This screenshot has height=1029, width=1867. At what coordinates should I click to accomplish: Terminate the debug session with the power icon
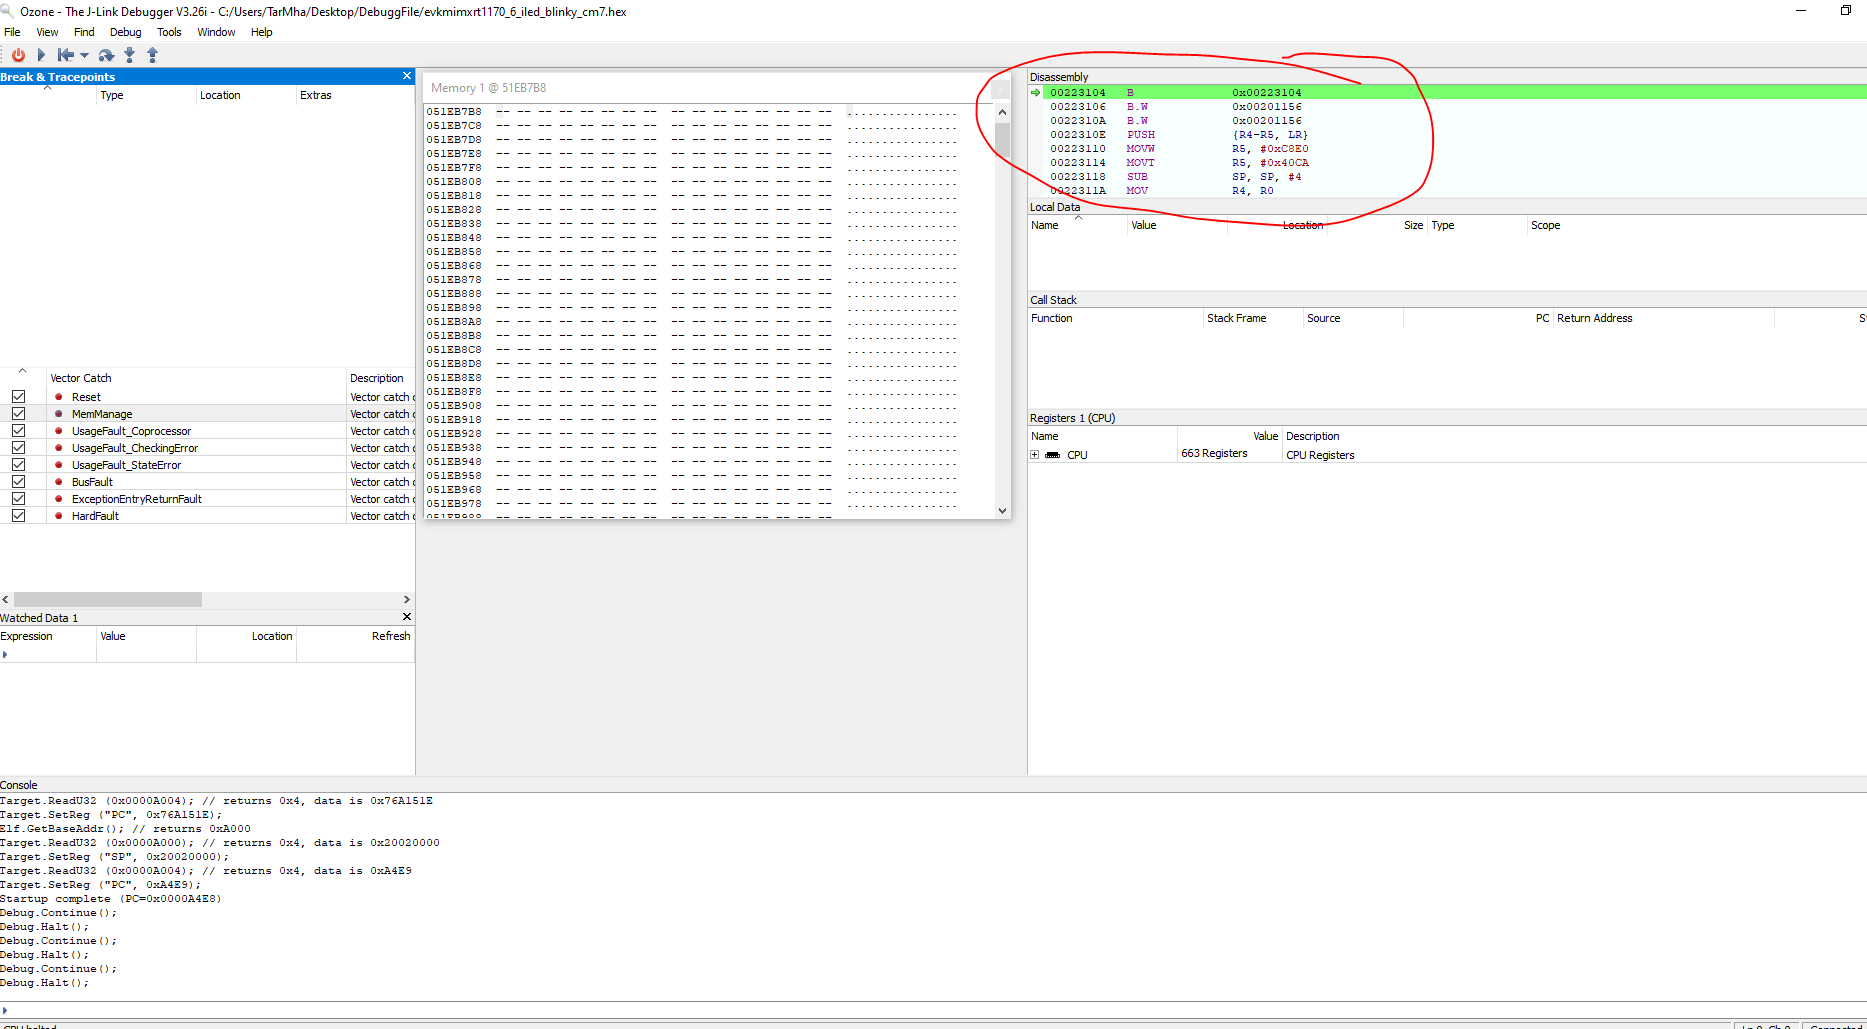(18, 55)
